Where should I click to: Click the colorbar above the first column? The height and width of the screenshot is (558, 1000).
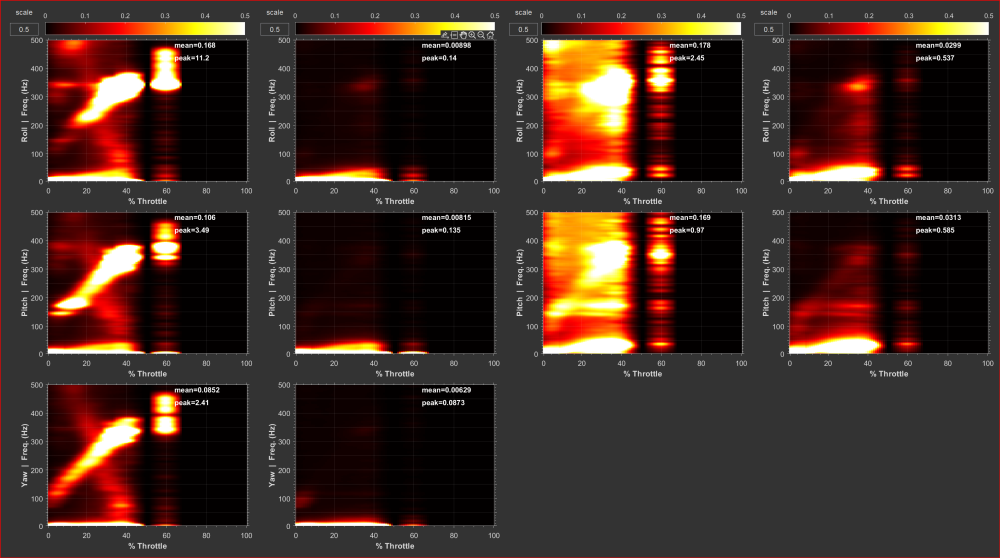coord(146,29)
